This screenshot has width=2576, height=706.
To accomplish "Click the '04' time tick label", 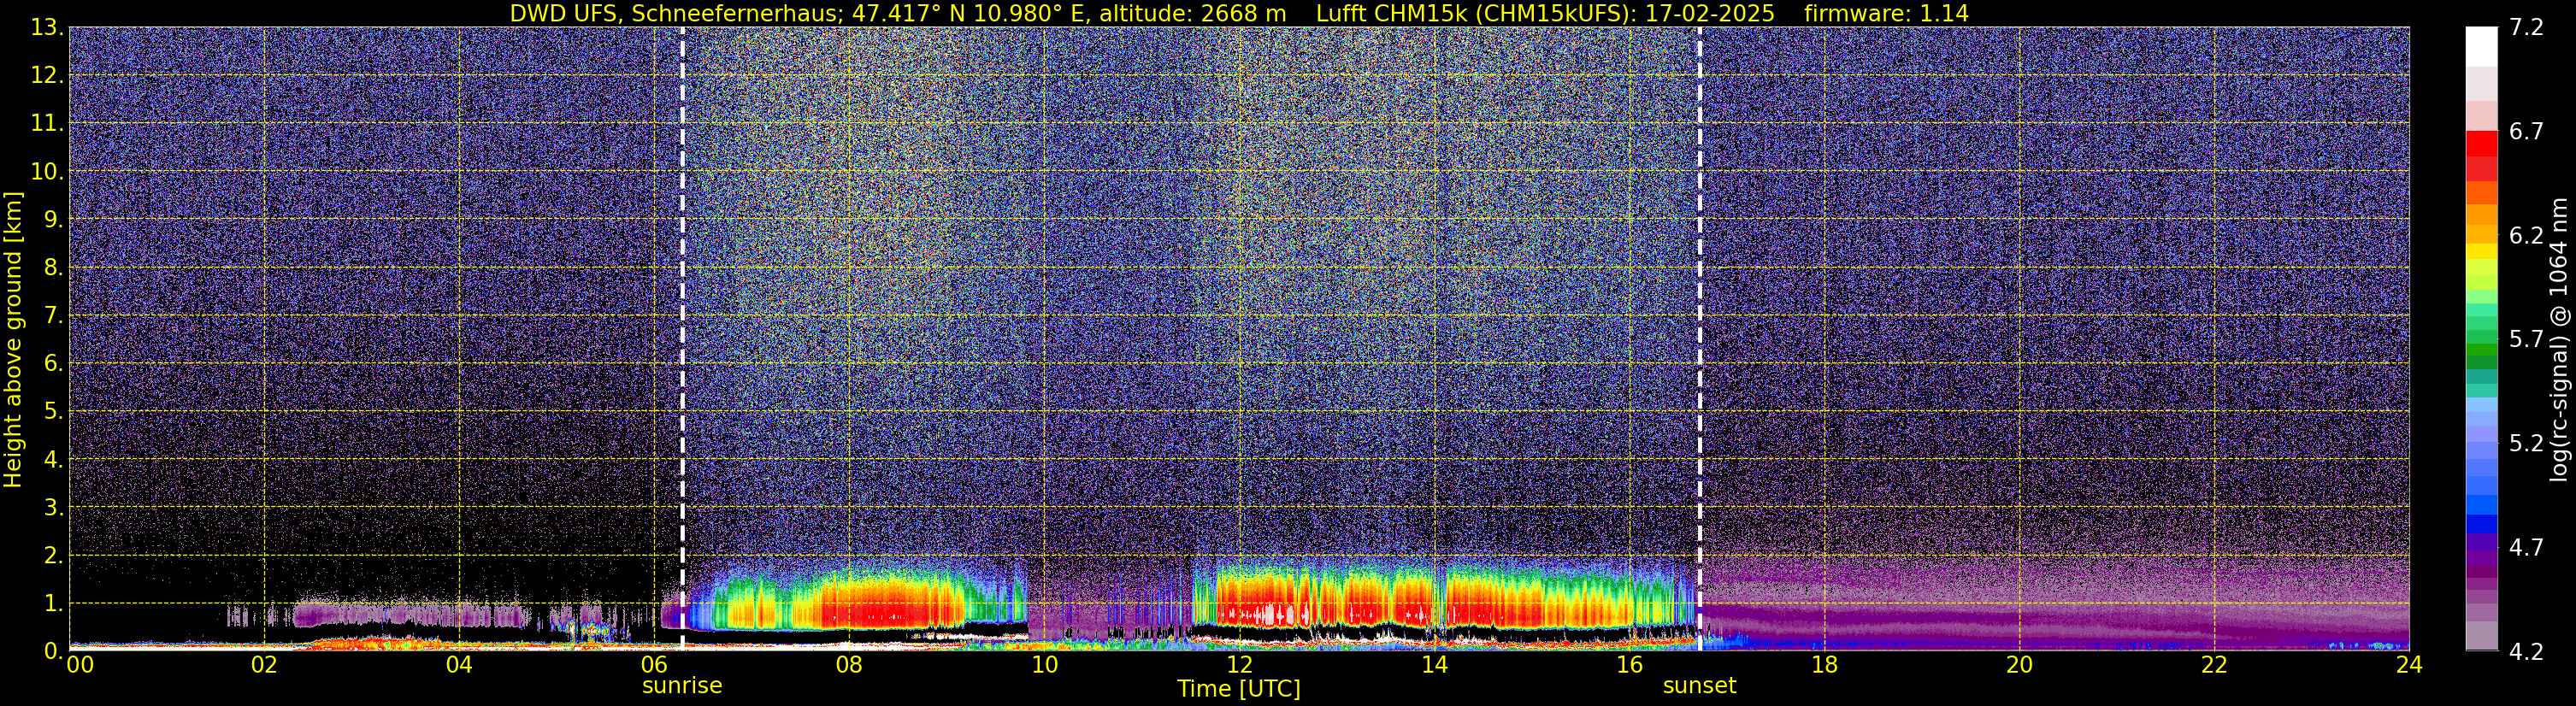I will point(459,665).
